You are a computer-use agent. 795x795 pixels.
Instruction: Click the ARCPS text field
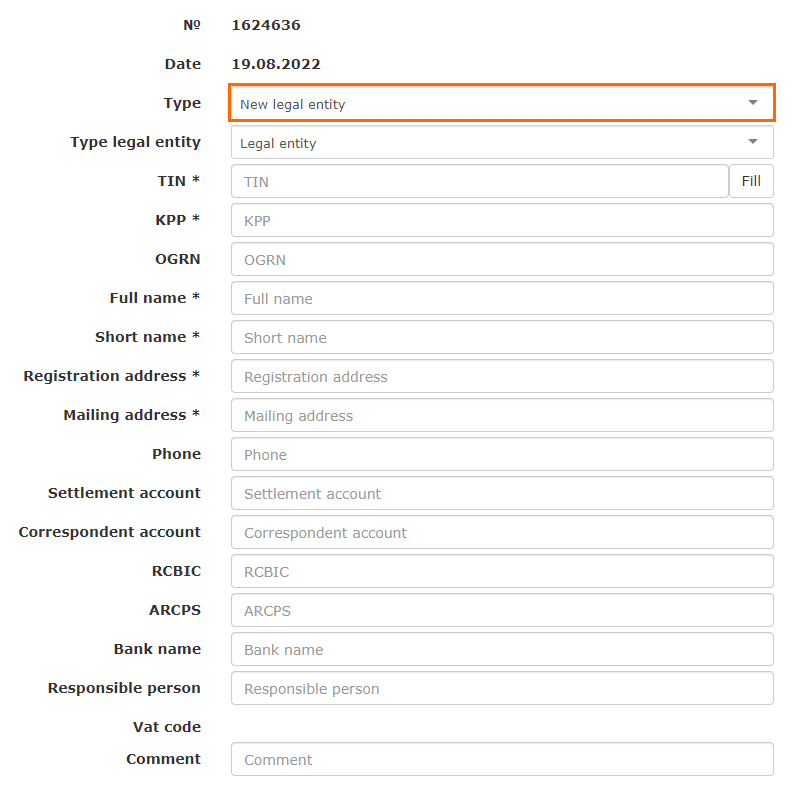coord(502,611)
